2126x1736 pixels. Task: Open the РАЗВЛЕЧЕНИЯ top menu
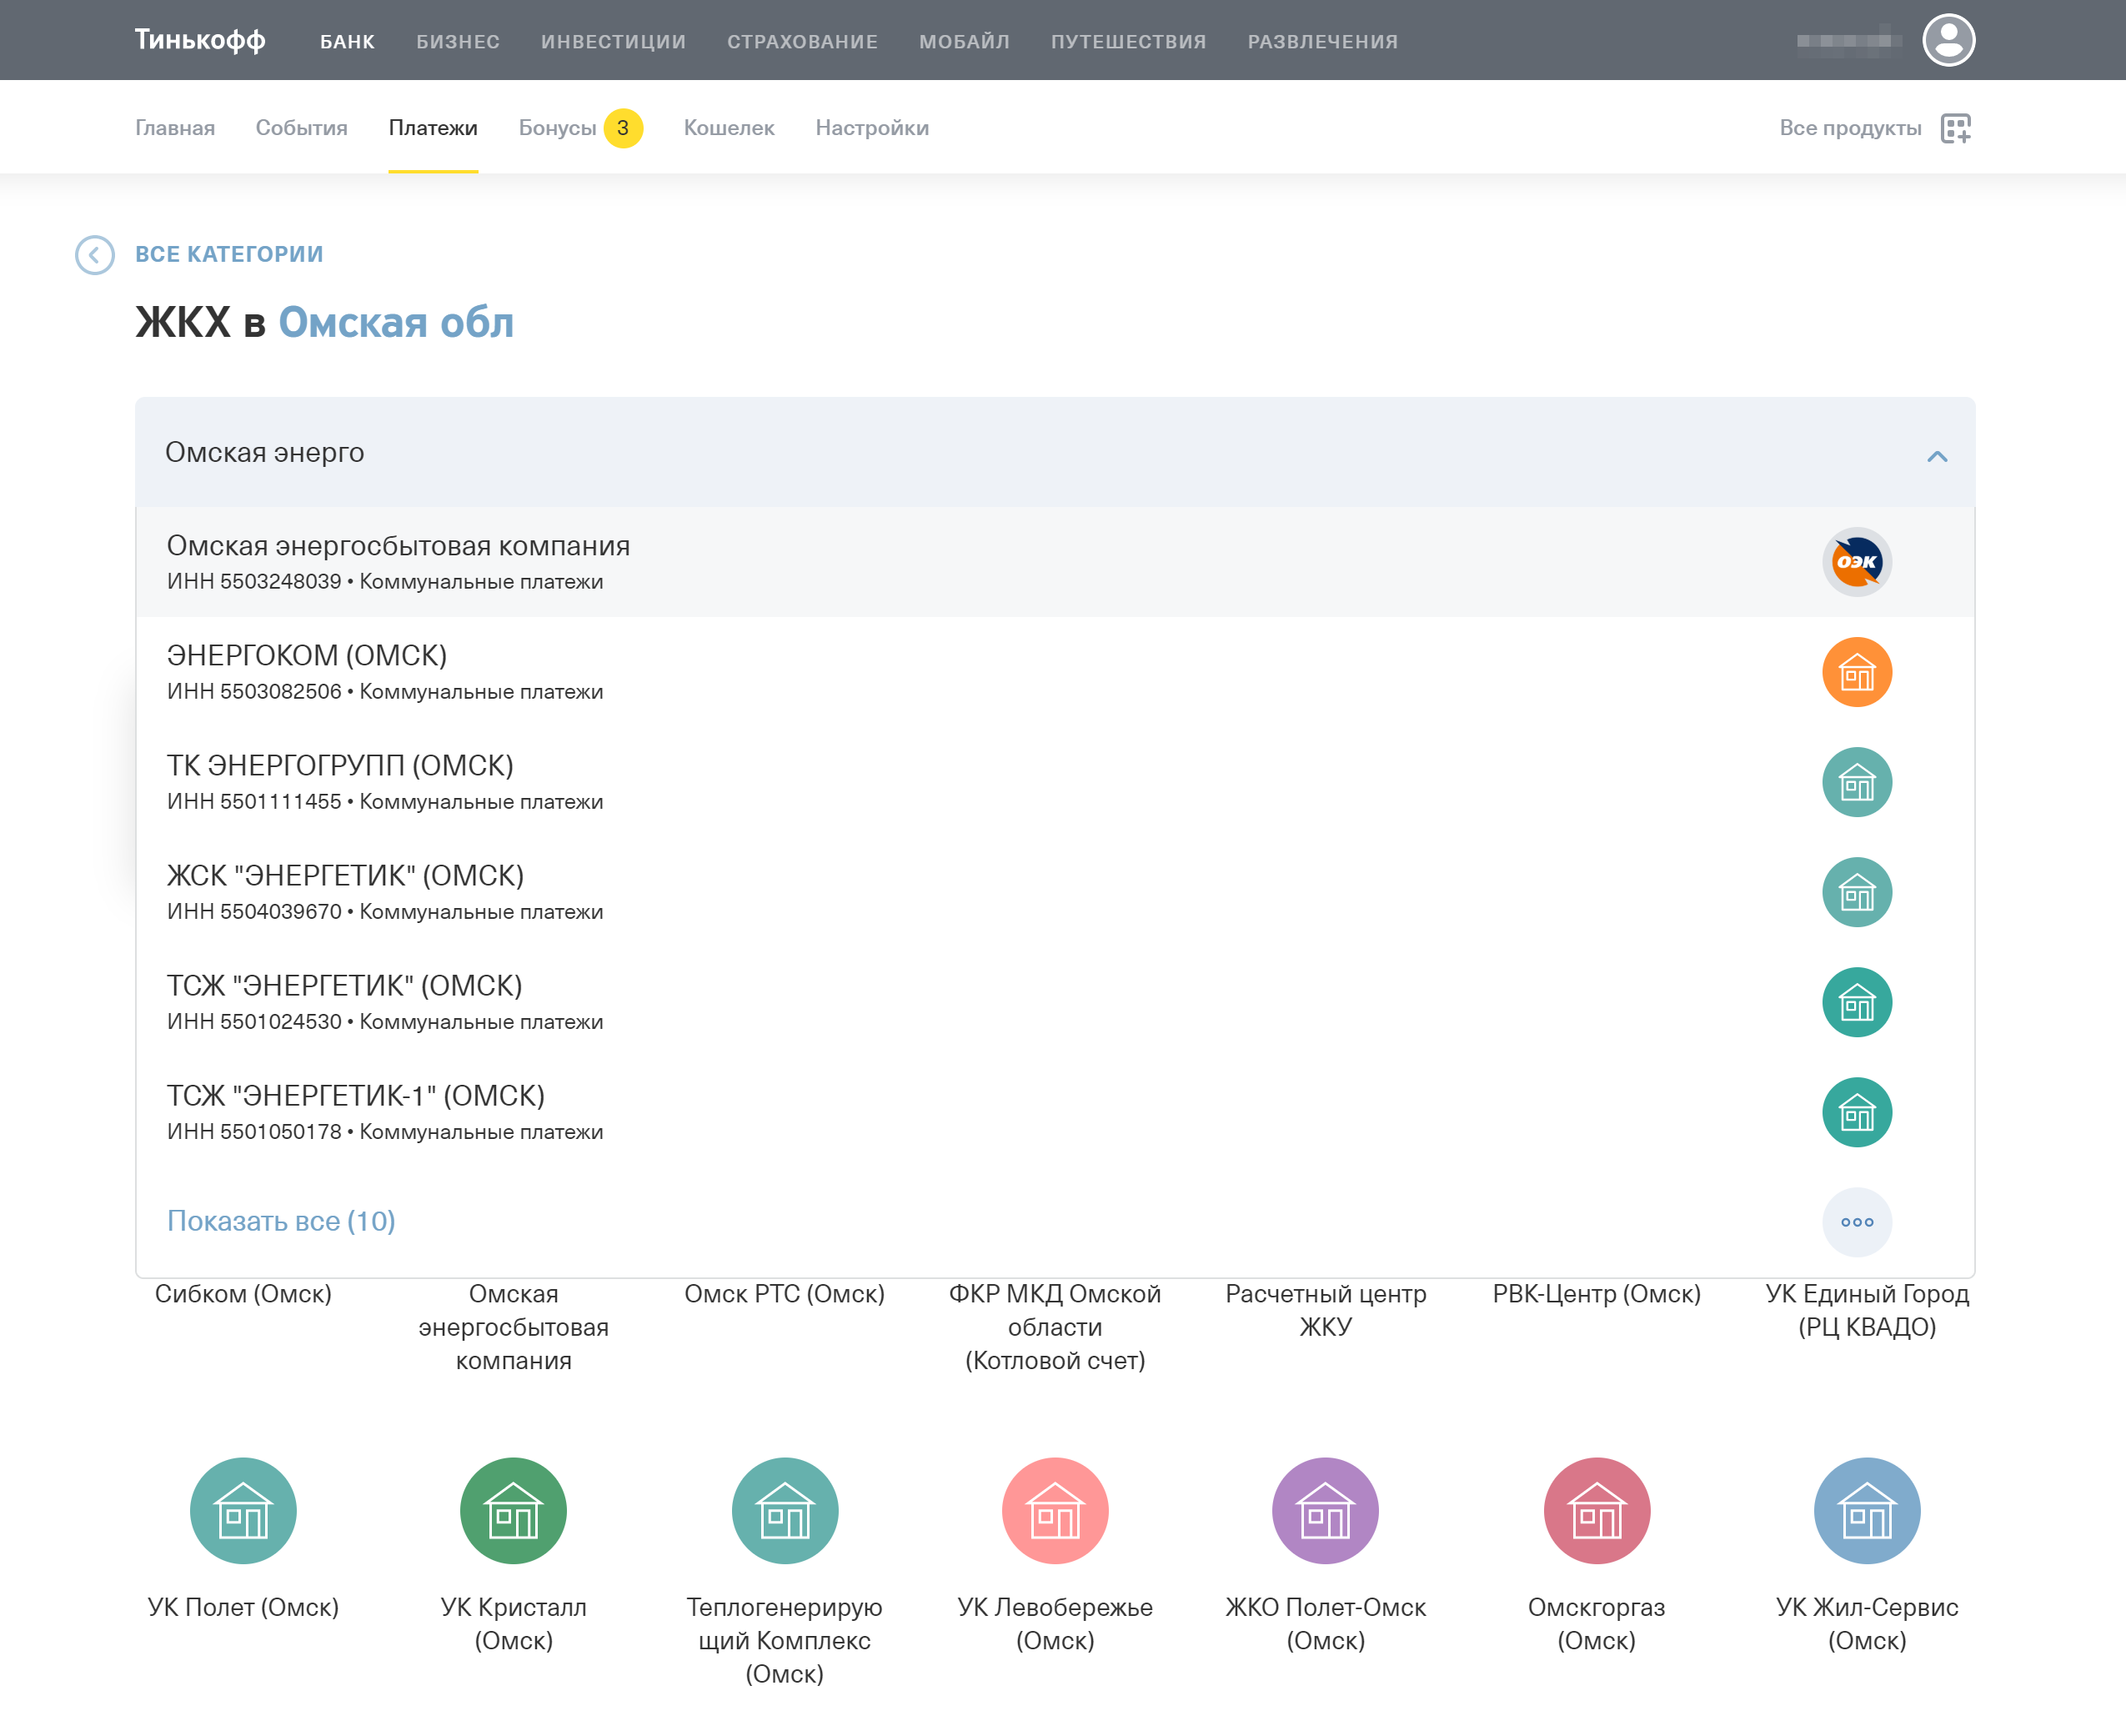coord(1323,42)
